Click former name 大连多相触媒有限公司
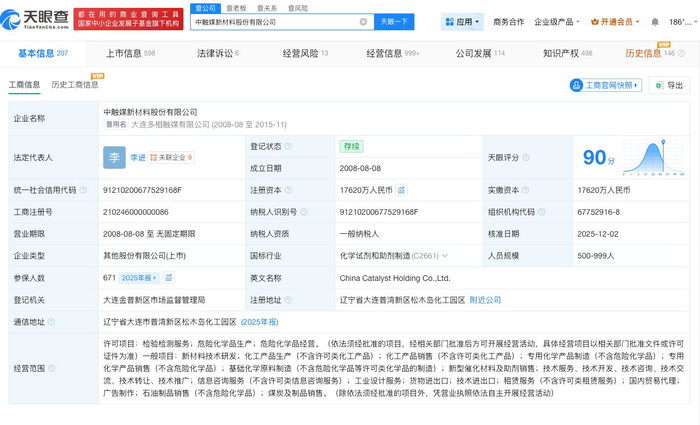The image size is (700, 425). pyautogui.click(x=170, y=125)
